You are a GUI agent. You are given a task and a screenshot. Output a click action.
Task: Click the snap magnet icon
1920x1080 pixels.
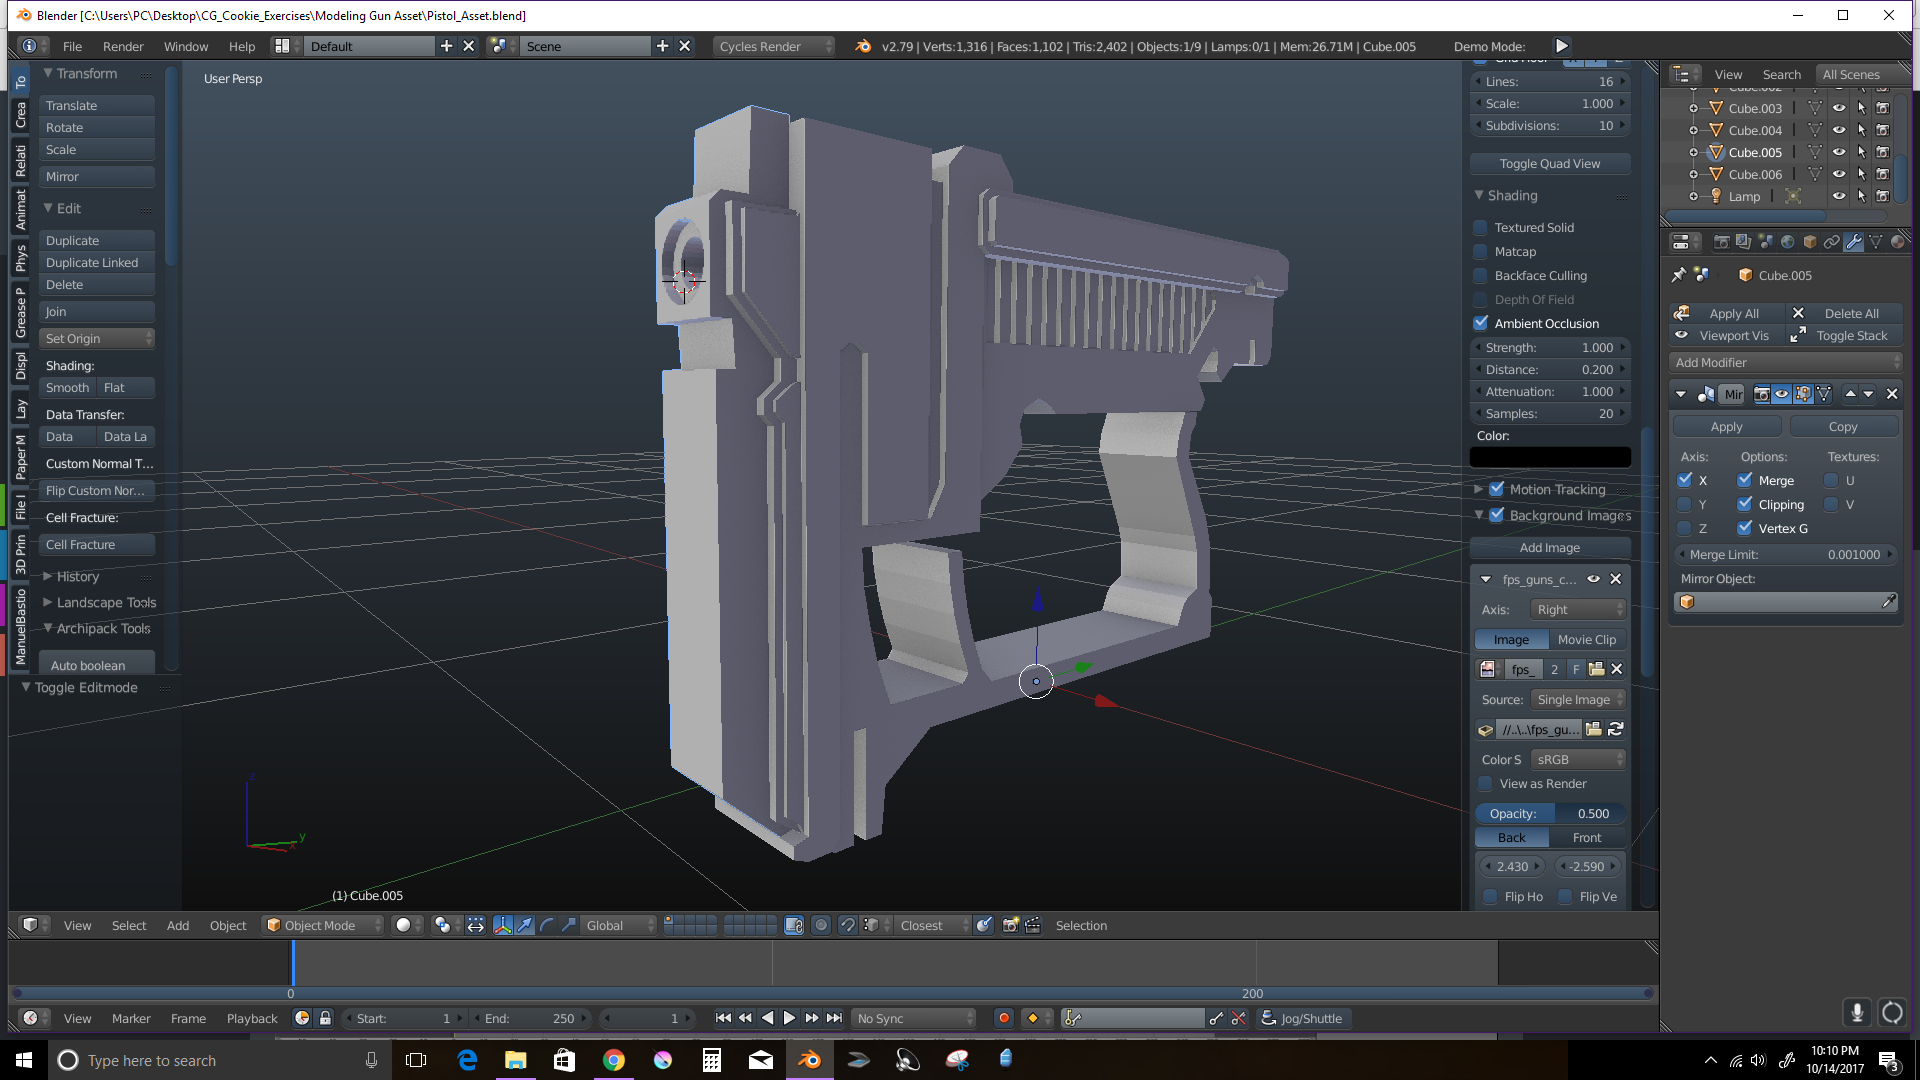[847, 925]
